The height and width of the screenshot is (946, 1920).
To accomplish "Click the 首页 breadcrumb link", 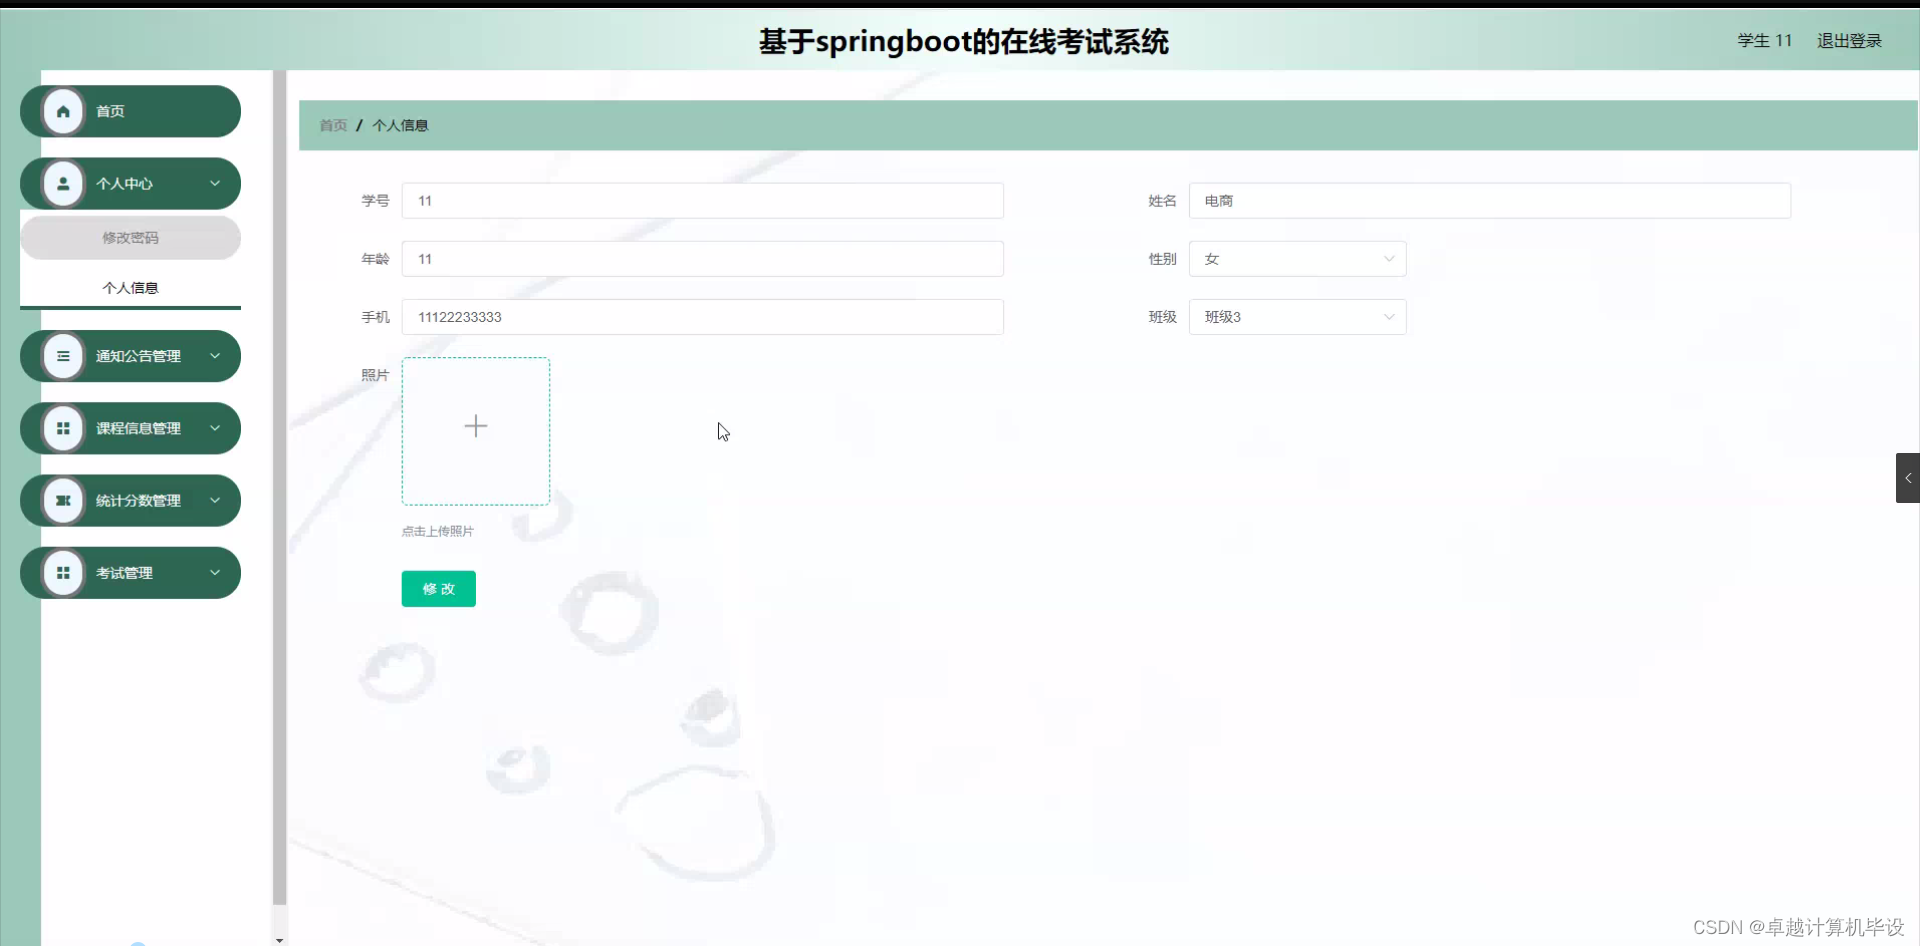I will click(333, 125).
